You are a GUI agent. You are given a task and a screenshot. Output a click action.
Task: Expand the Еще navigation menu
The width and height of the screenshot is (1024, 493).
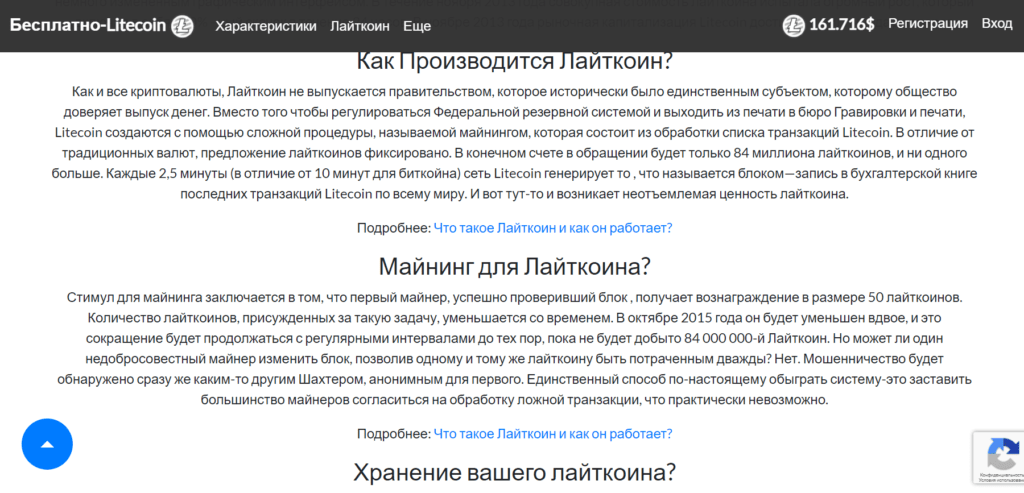417,26
